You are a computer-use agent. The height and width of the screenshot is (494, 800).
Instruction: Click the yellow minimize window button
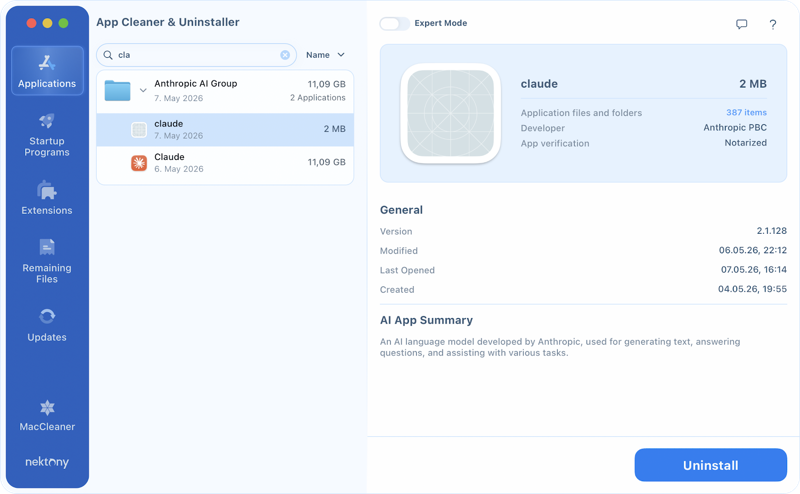click(x=47, y=23)
